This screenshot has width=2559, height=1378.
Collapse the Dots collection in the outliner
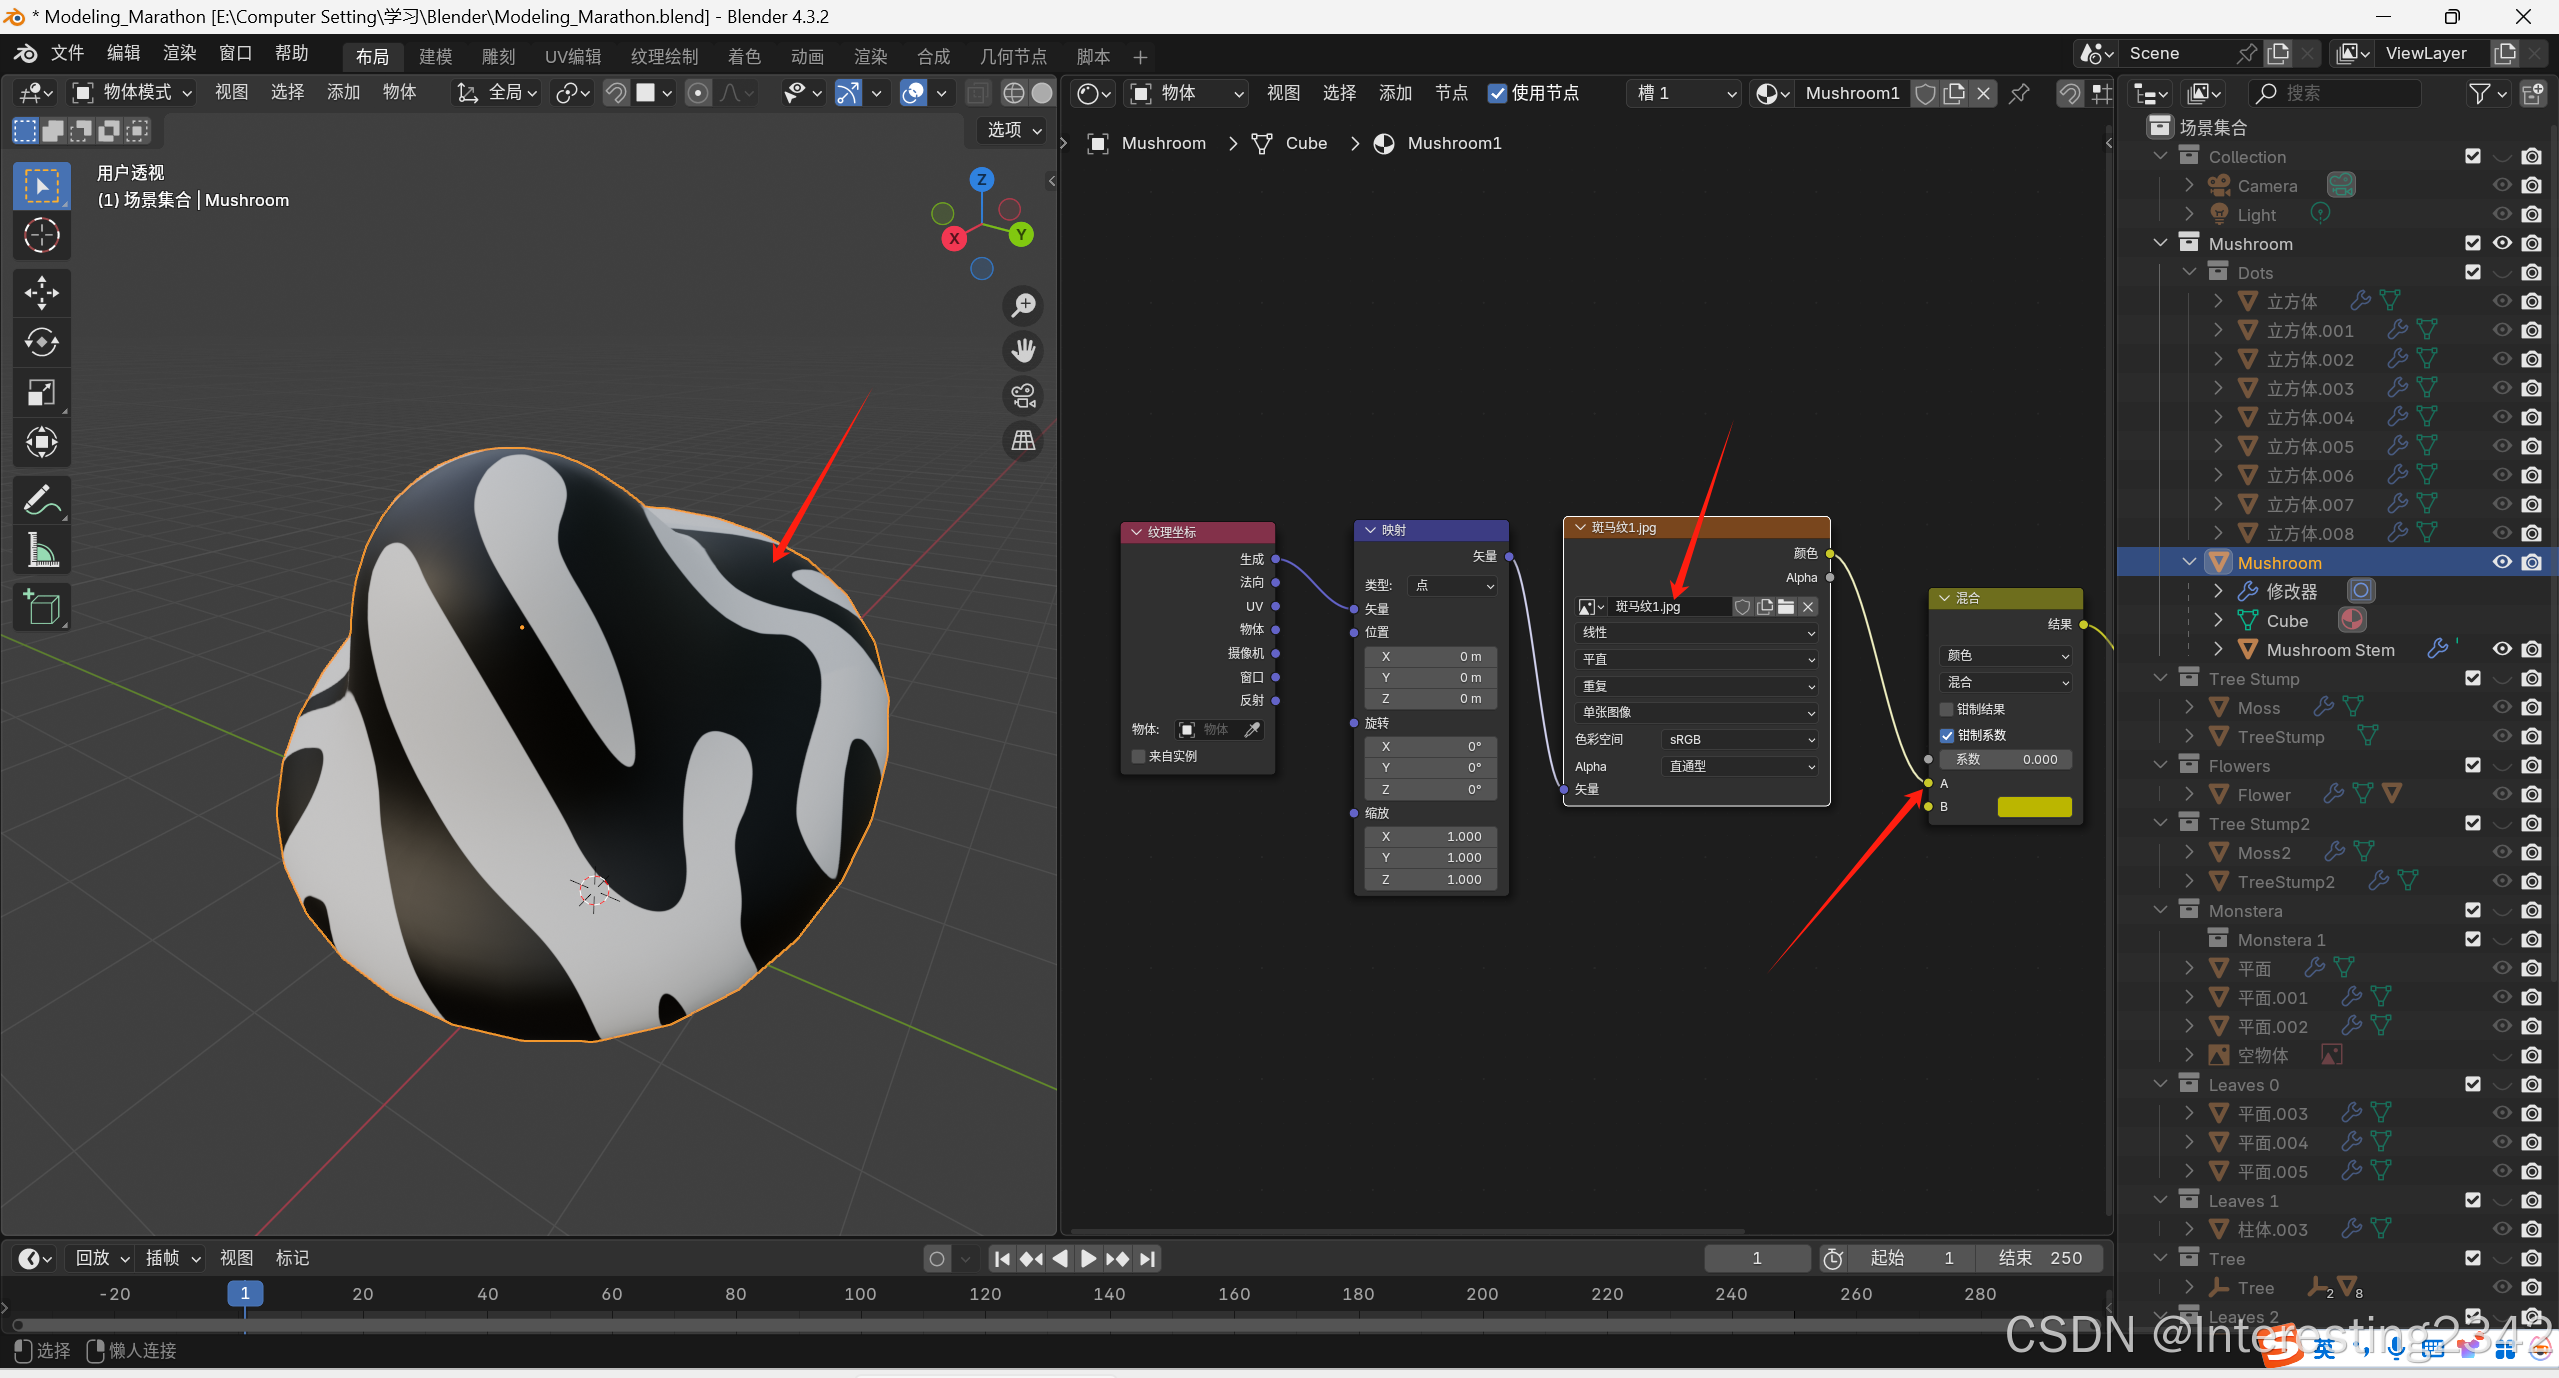click(x=2189, y=273)
